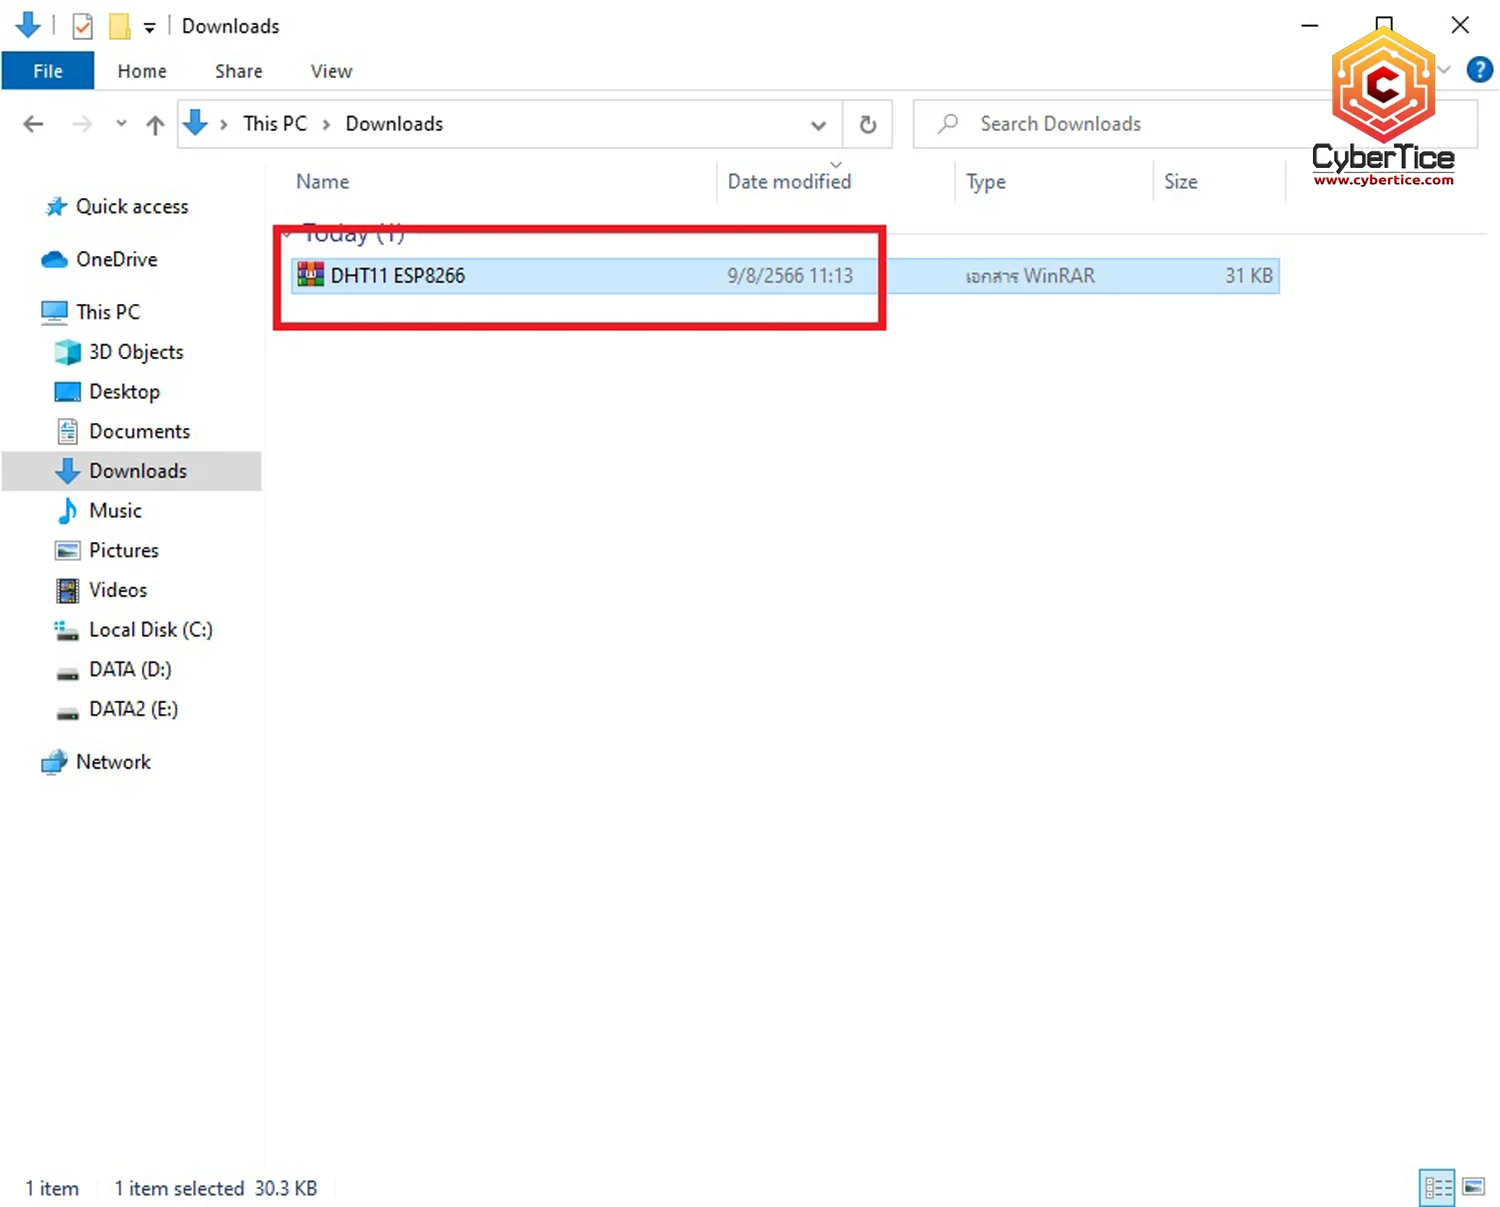Screen dimensions: 1500x1207
Task: Open the Recent locations dropdown arrow
Action: tap(121, 124)
